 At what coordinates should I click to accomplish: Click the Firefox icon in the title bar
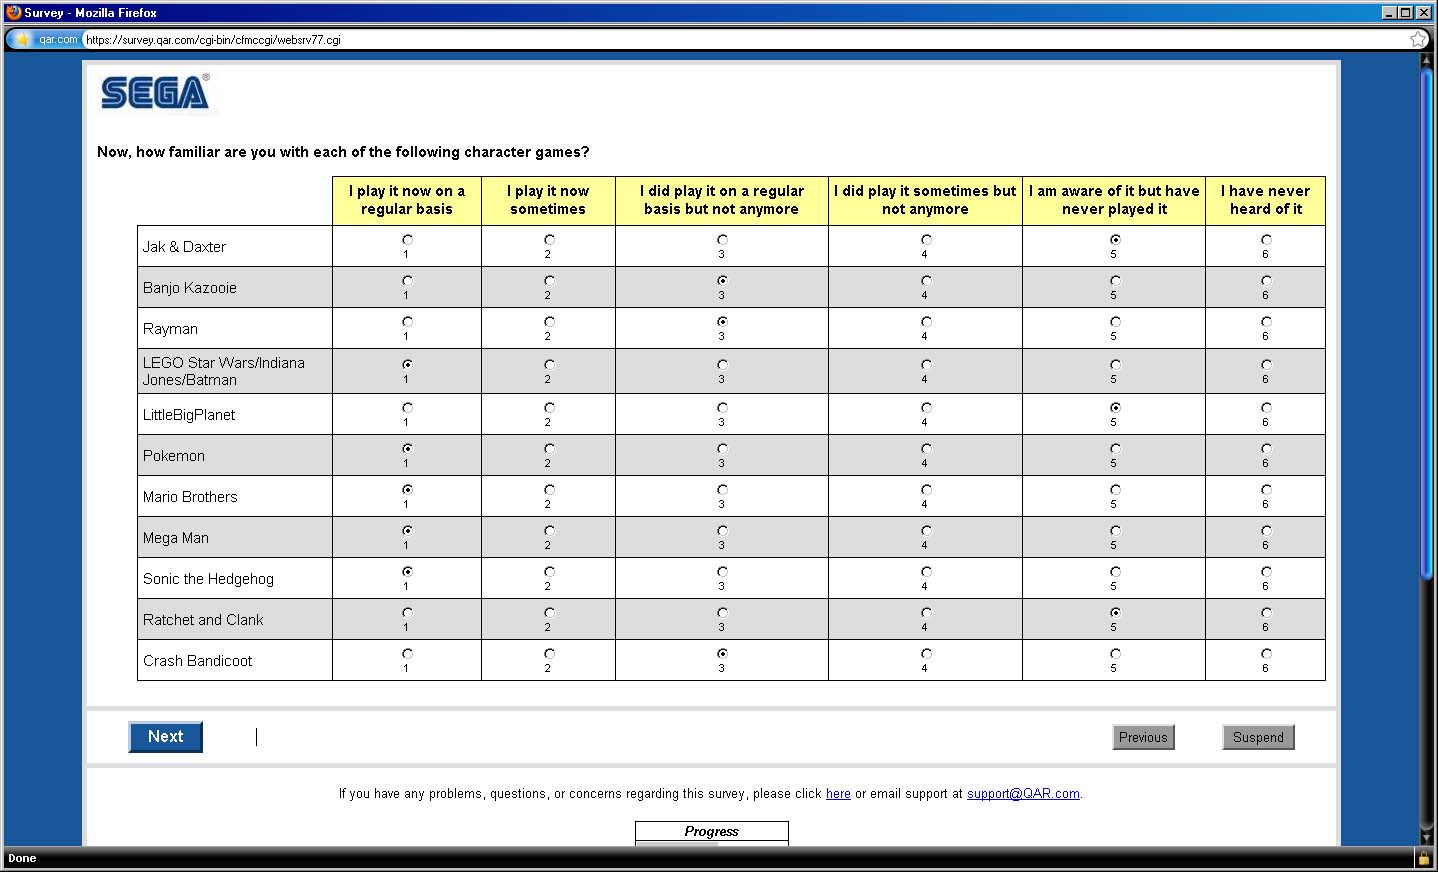pyautogui.click(x=14, y=12)
